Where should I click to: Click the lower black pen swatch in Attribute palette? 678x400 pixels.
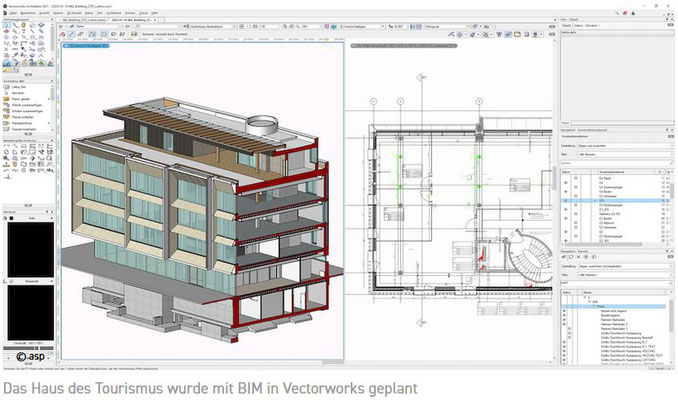31,312
